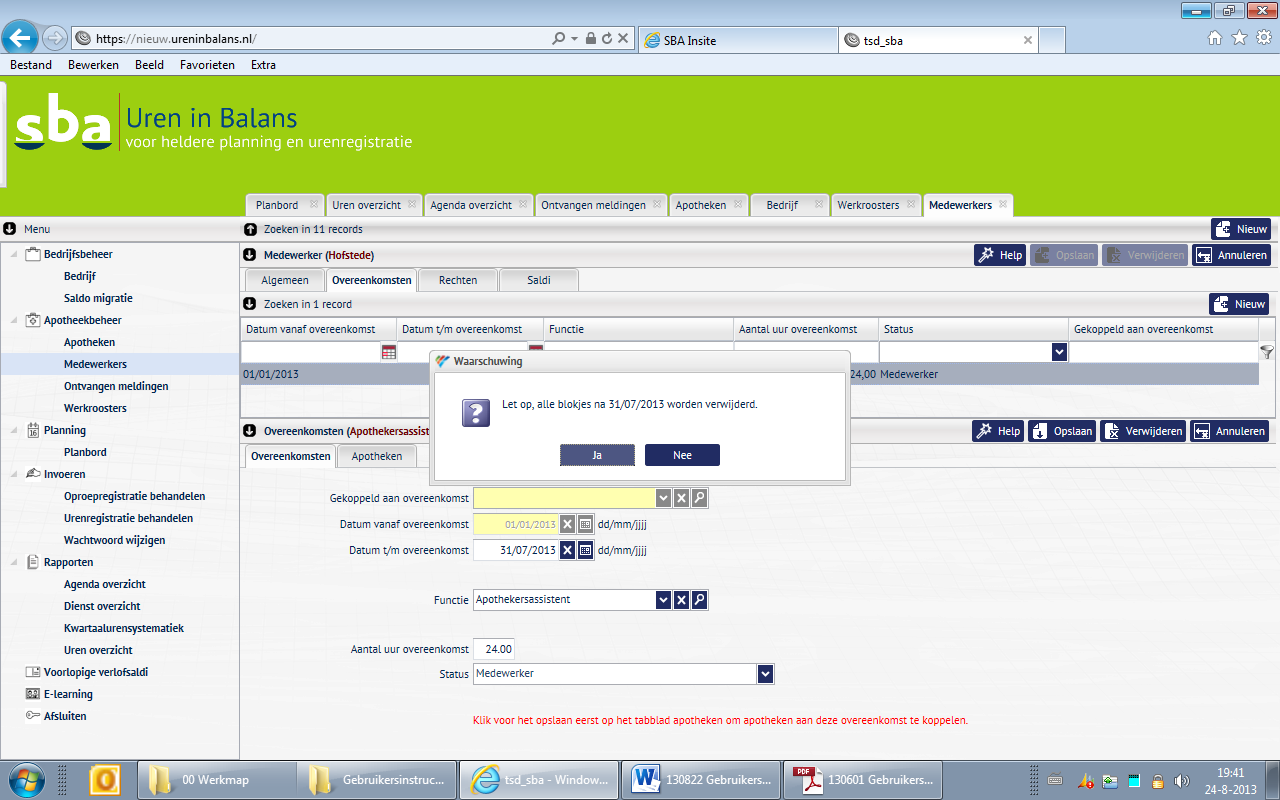This screenshot has height=800, width=1280.
Task: Collapse the Medewerker (Hofstede) section
Action: 250,255
